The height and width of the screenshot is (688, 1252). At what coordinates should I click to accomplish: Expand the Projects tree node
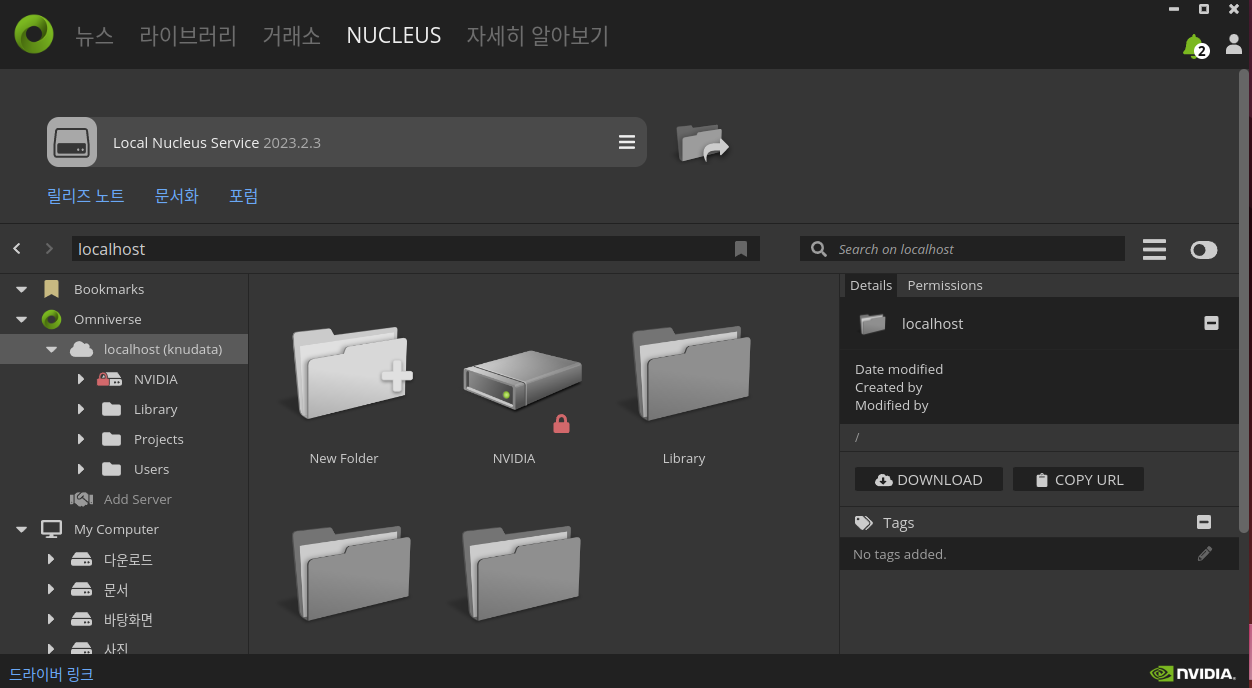(x=81, y=439)
